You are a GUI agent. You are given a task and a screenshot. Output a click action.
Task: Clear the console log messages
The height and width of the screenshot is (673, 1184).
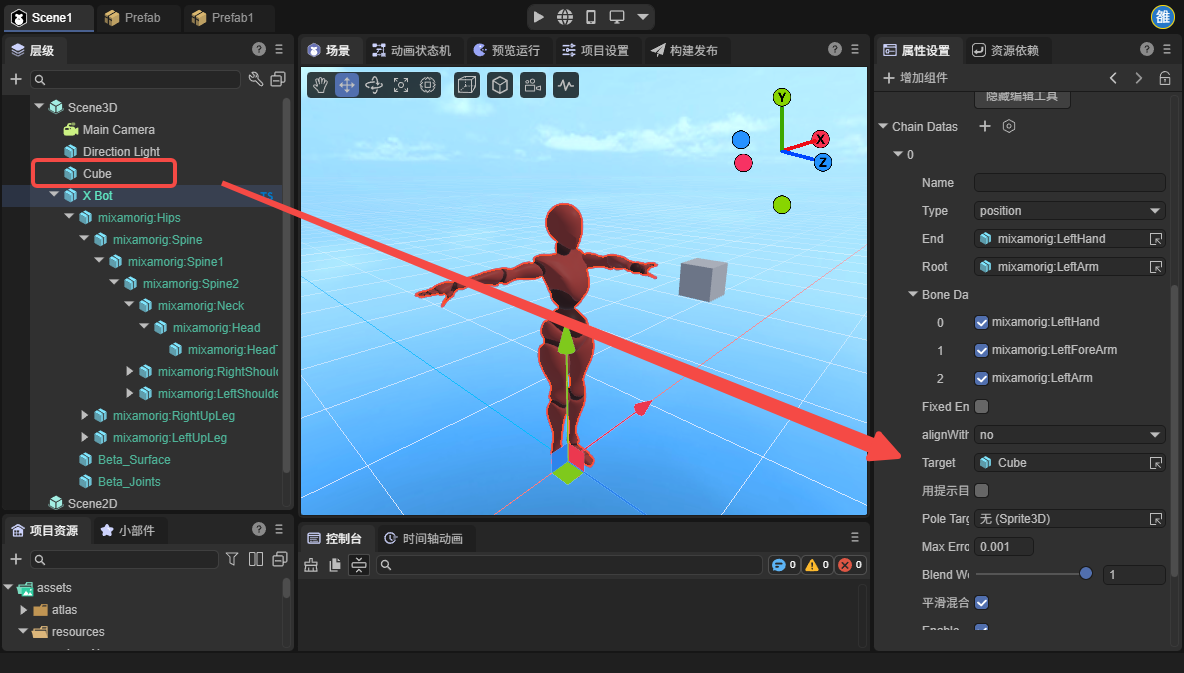point(311,565)
